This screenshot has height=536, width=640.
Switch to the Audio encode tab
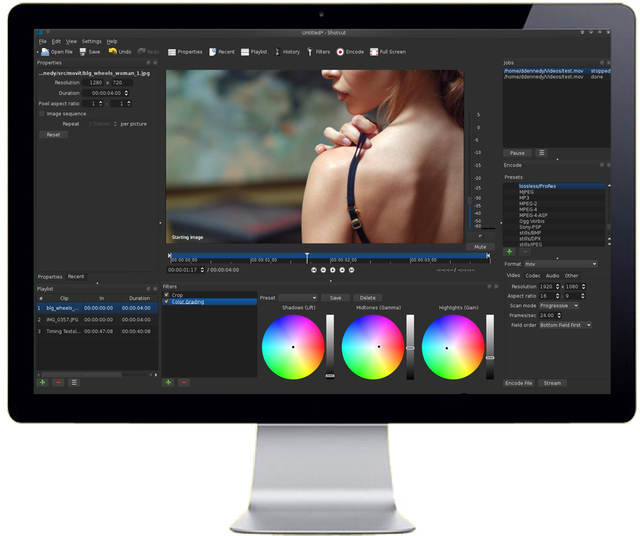tap(552, 276)
